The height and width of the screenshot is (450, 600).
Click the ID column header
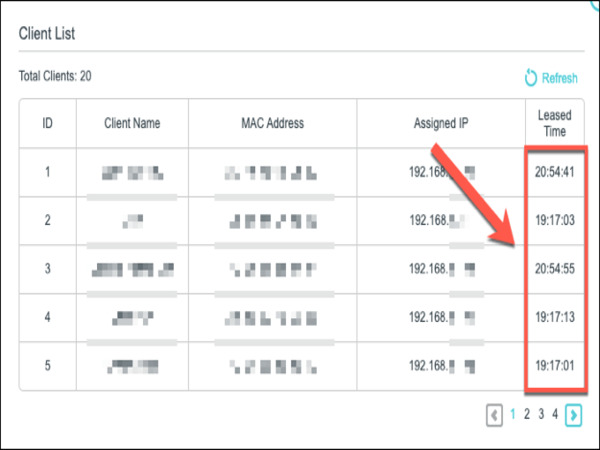tap(47, 124)
